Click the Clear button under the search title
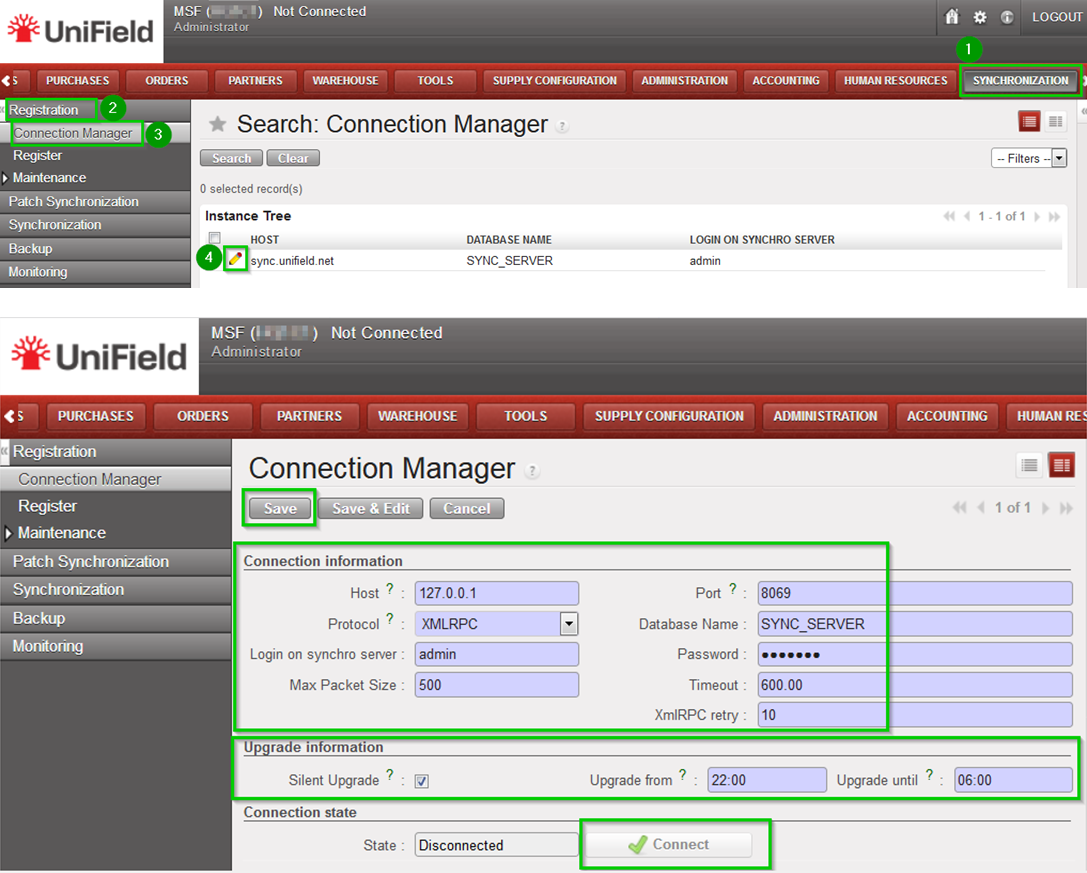The image size is (1087, 873). pyautogui.click(x=292, y=158)
